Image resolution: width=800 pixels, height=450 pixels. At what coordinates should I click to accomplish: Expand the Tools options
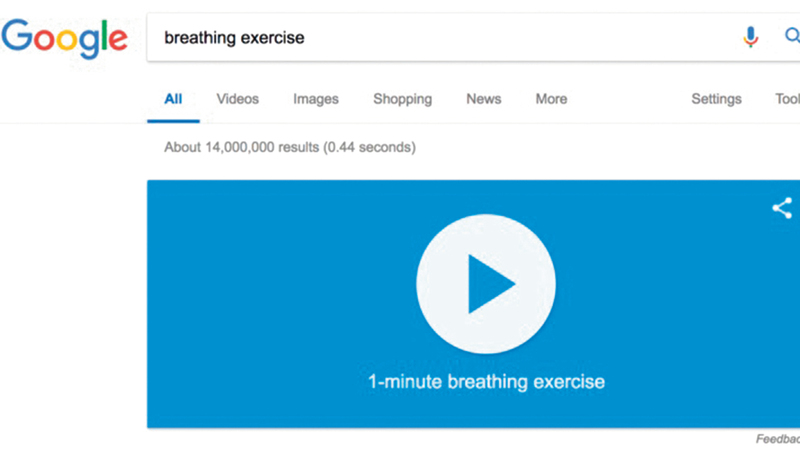click(x=788, y=99)
